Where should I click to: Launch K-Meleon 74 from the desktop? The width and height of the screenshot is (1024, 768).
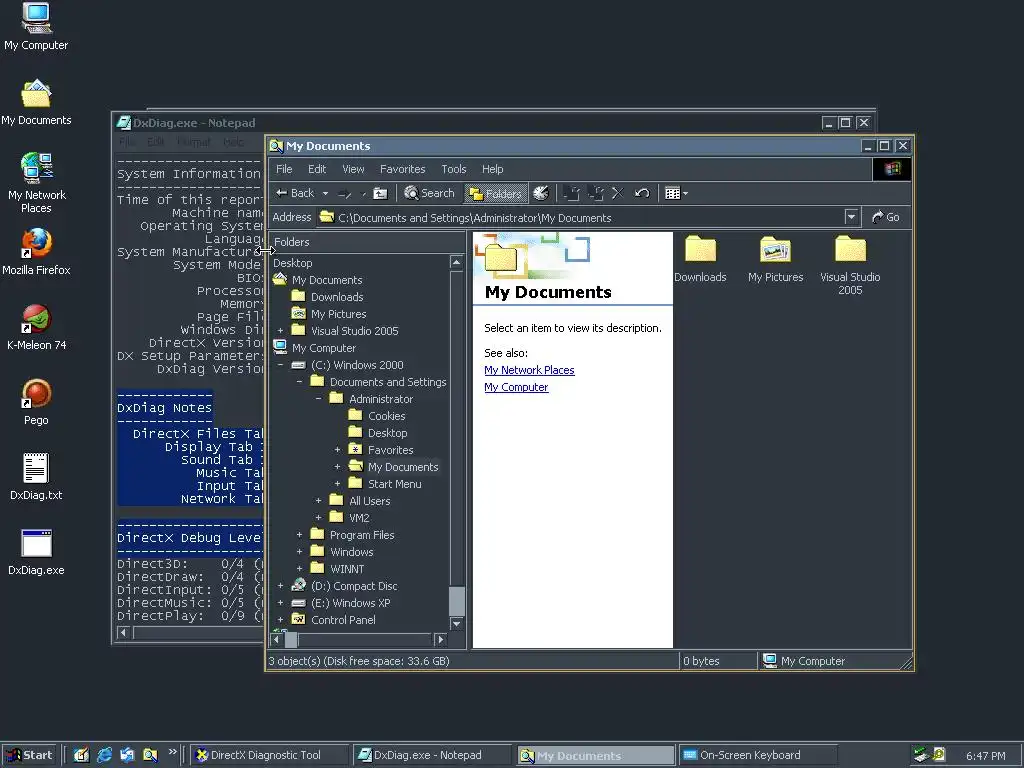[x=36, y=327]
